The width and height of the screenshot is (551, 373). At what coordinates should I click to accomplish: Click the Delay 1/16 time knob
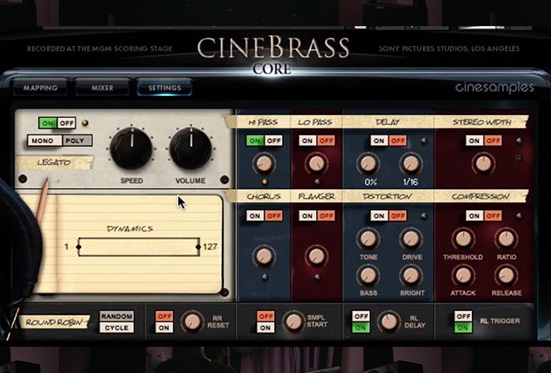click(411, 164)
